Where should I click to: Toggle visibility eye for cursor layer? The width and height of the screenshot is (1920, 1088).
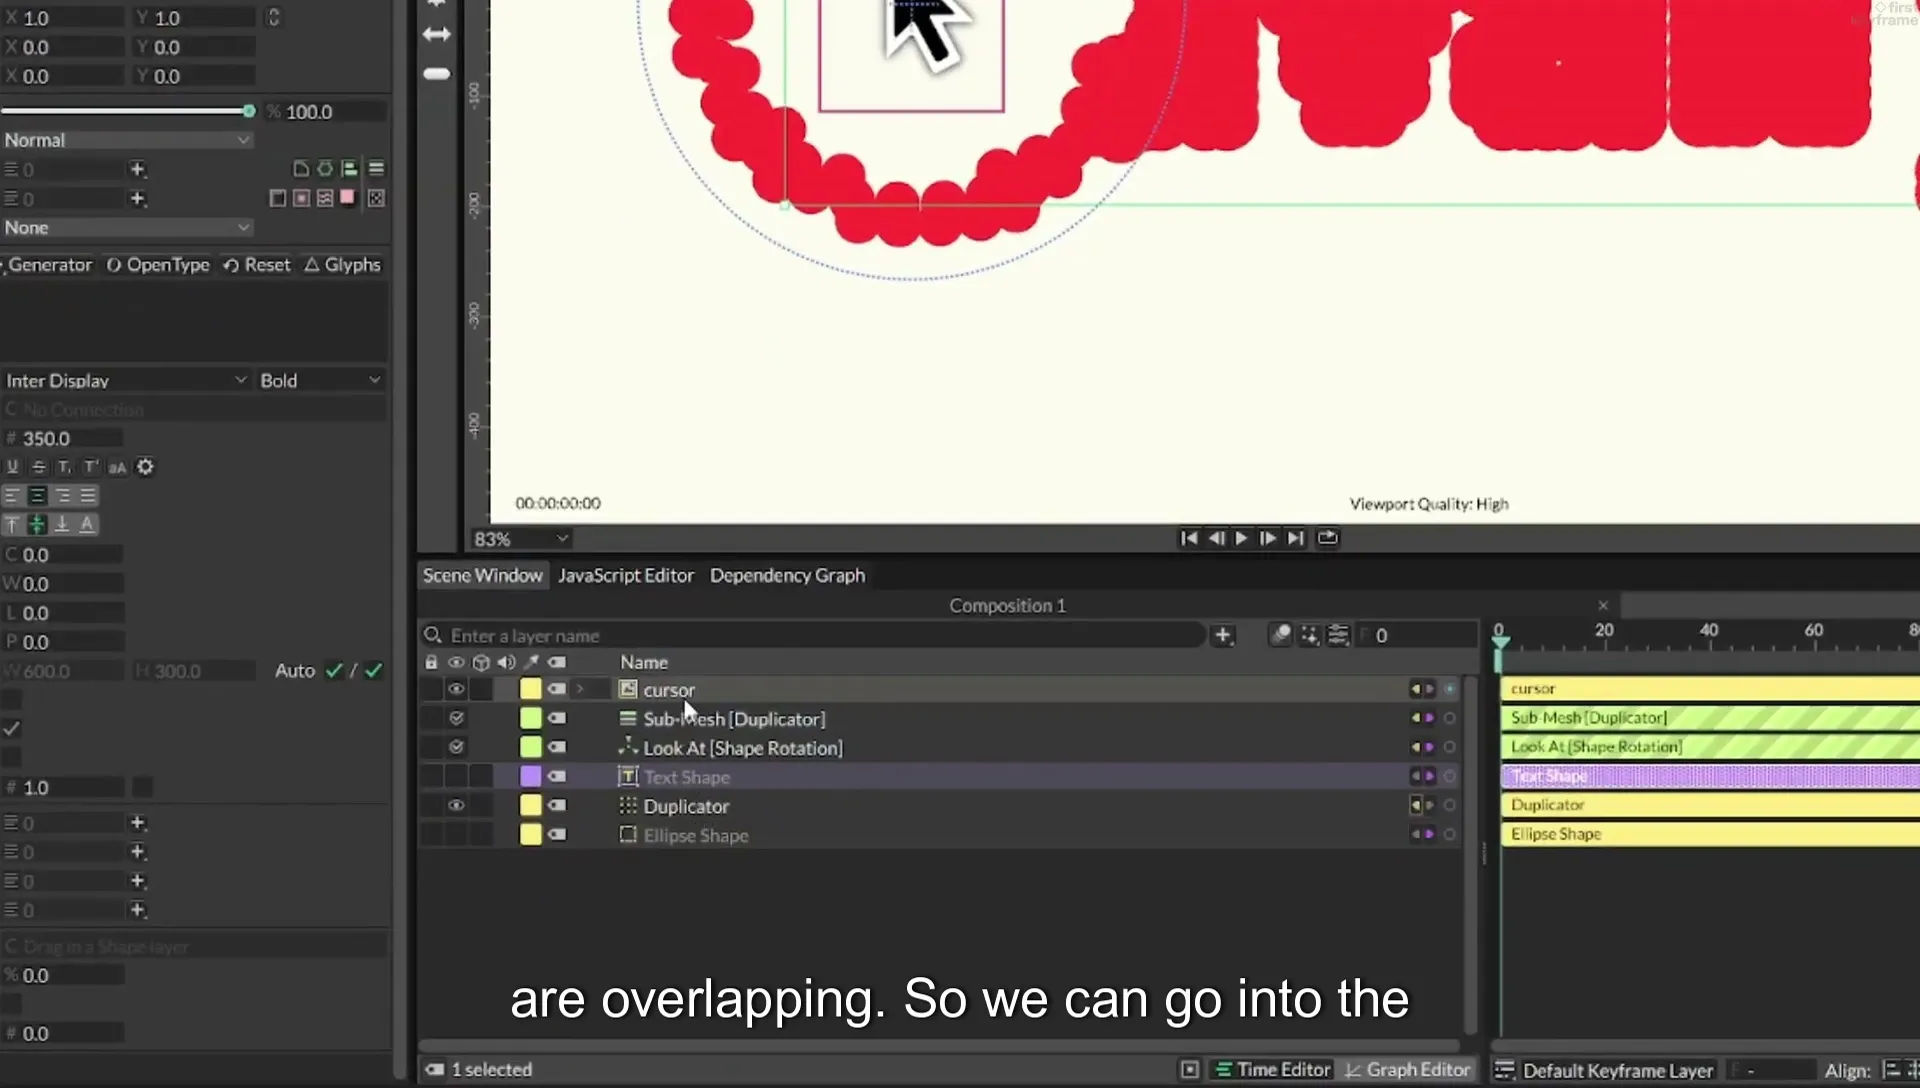456,689
